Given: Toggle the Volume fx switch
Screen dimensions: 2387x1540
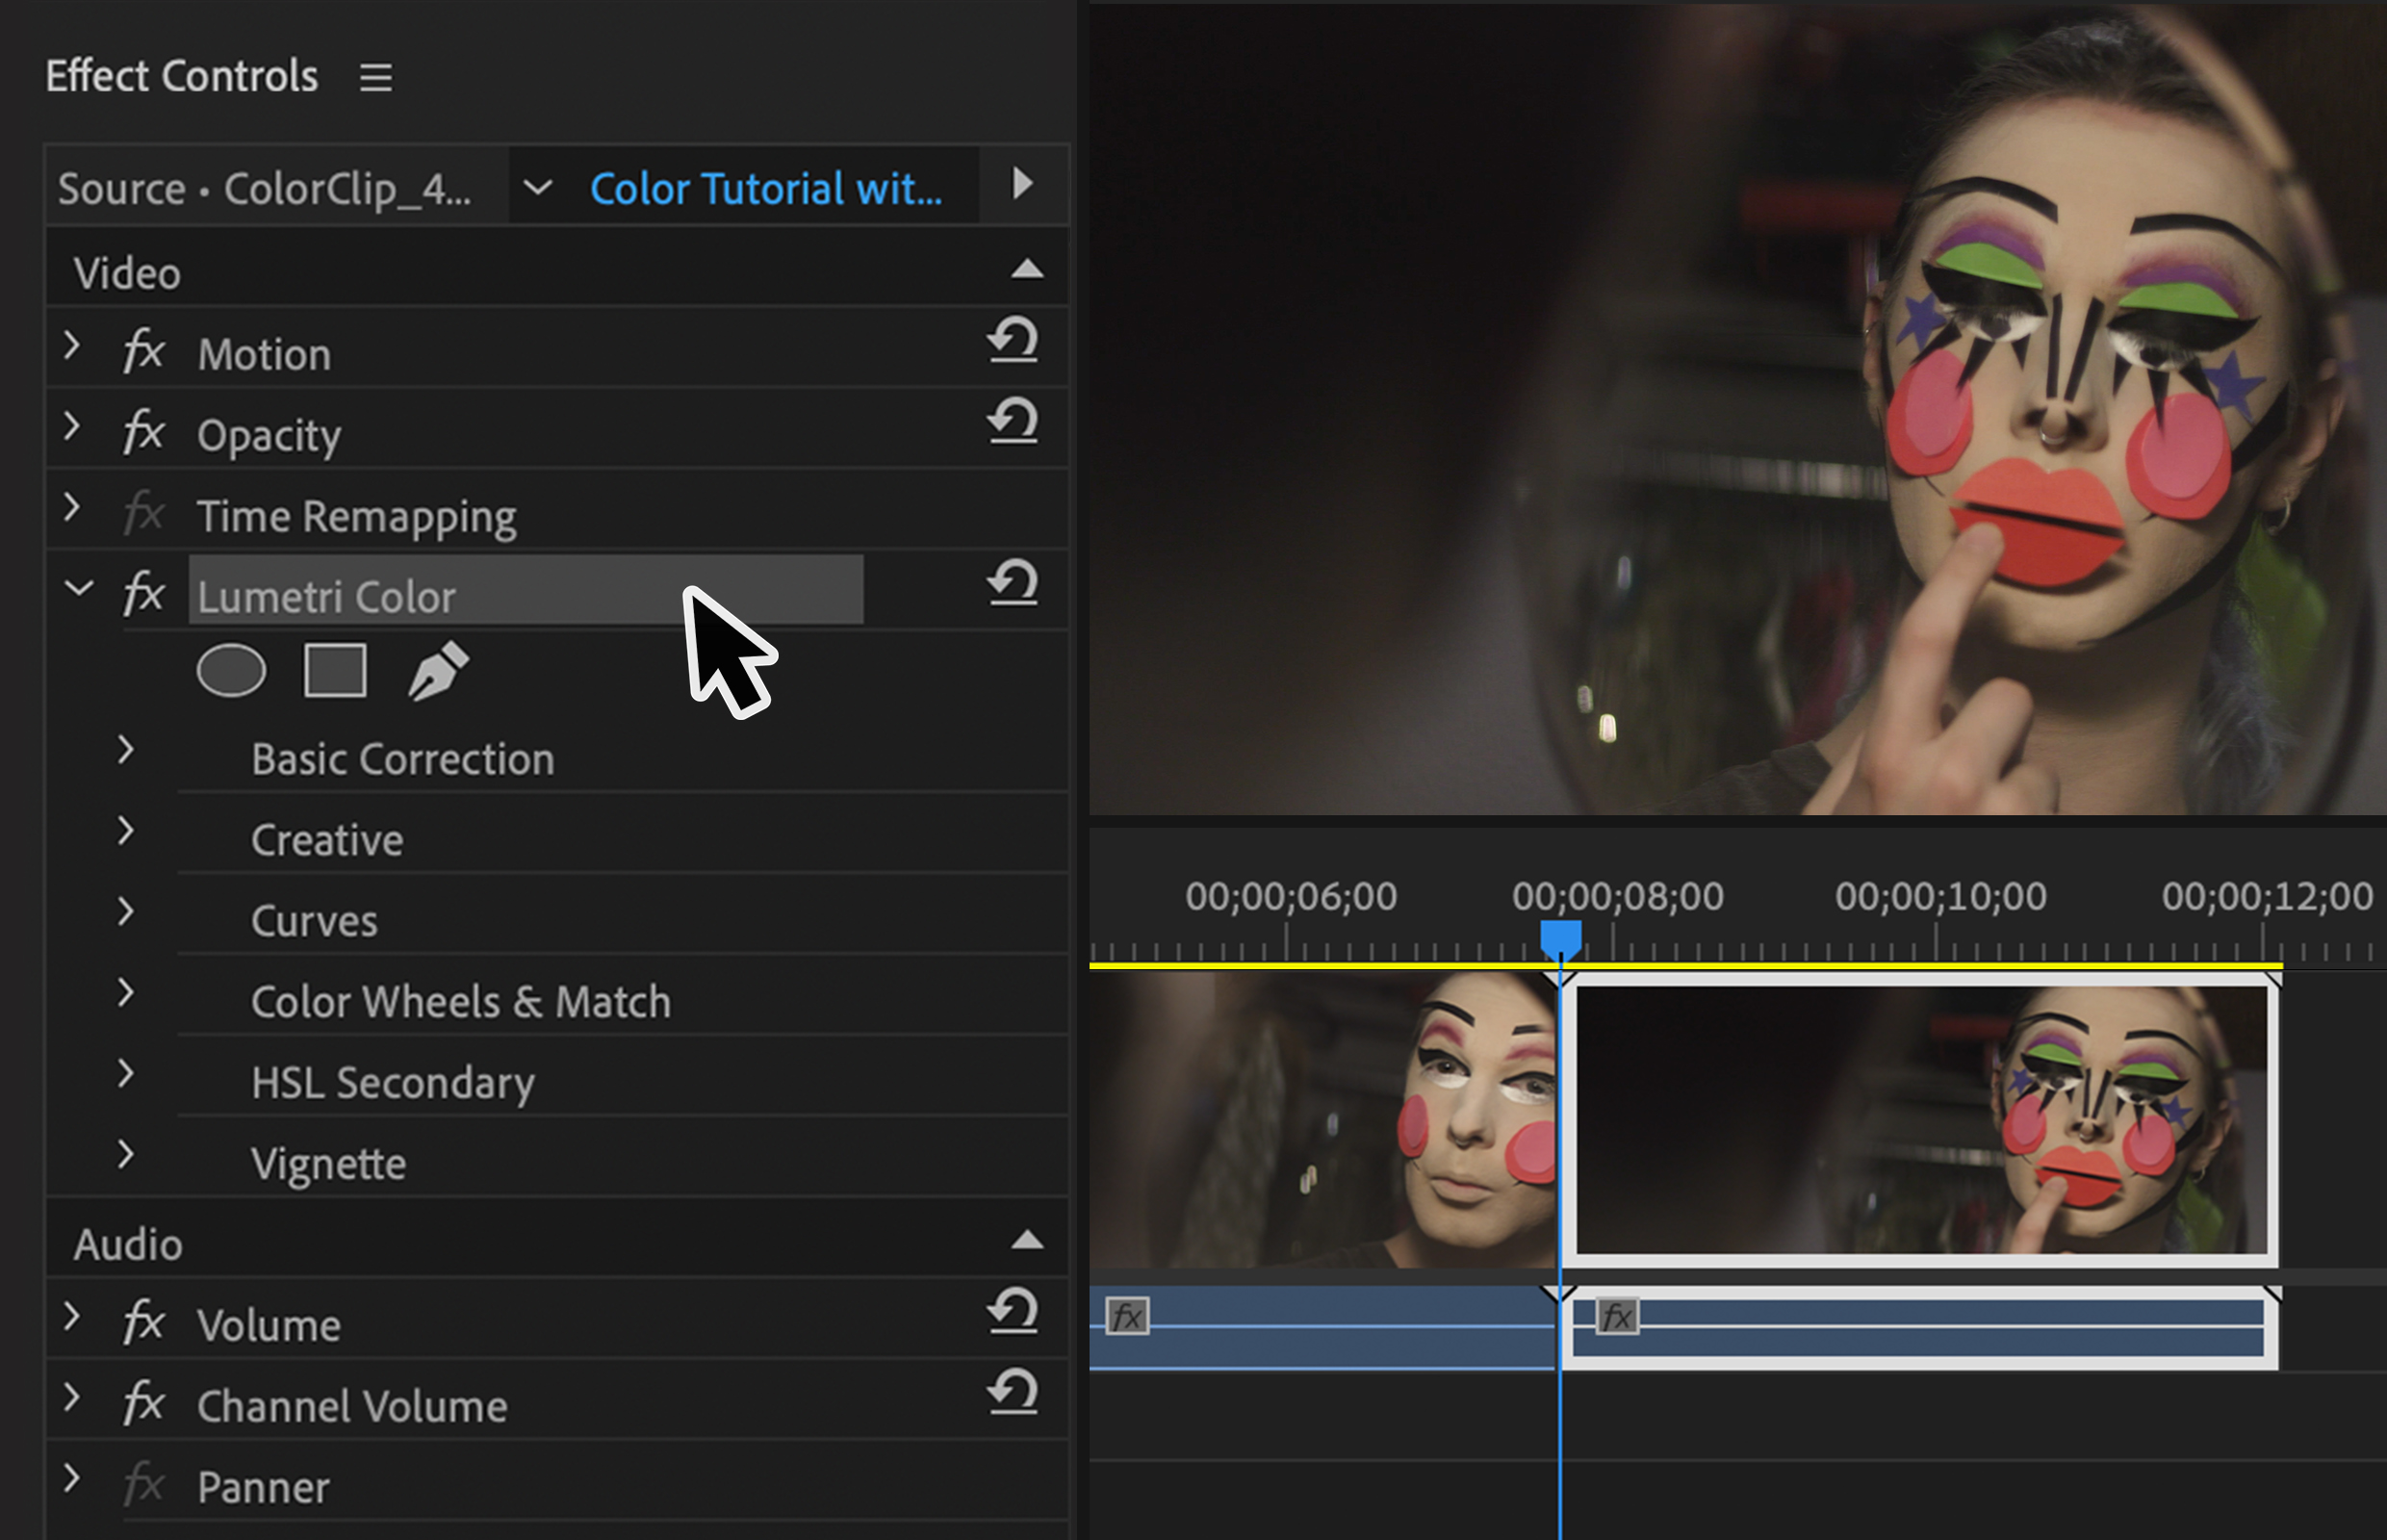Looking at the screenshot, I should [144, 1323].
